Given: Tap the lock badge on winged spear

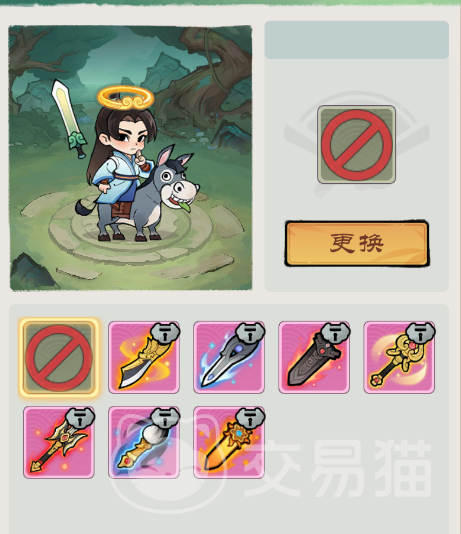Looking at the screenshot, I should [80, 419].
